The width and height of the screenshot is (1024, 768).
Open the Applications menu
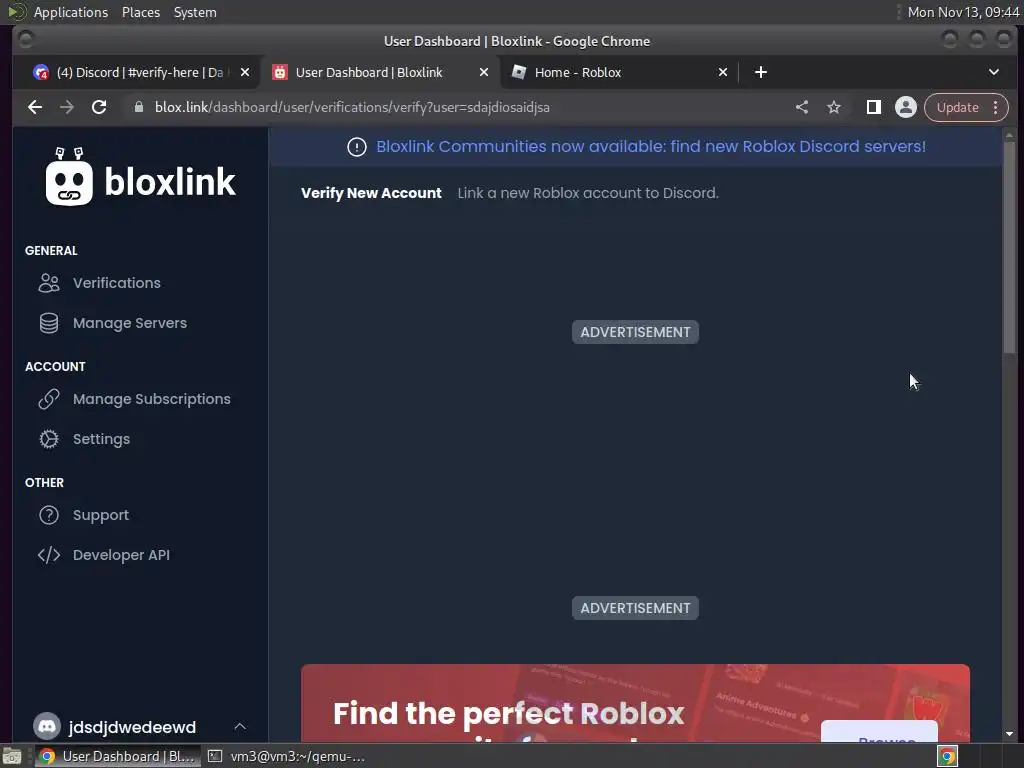pos(71,12)
